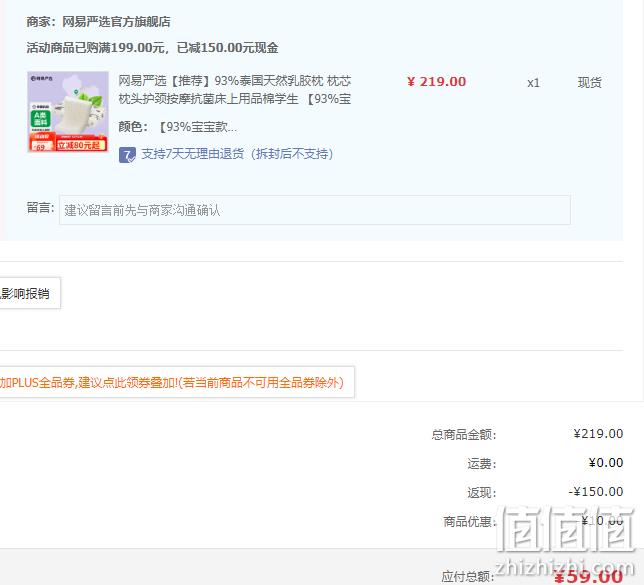Select the color option 【93%宝宝款...
This screenshot has height=585, width=644.
(x=198, y=127)
